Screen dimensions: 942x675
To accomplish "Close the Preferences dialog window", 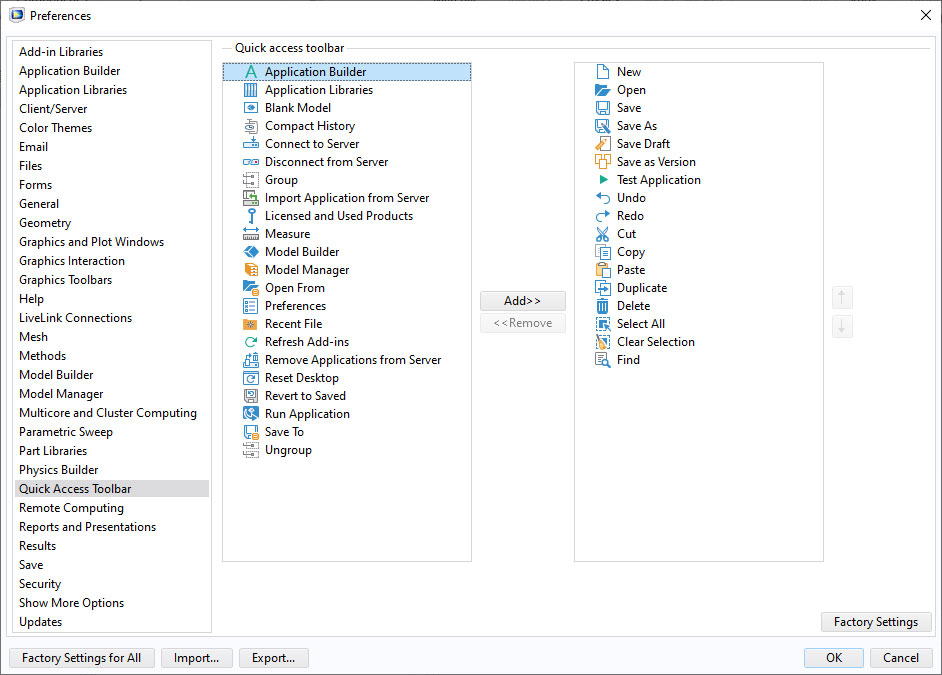I will point(924,15).
